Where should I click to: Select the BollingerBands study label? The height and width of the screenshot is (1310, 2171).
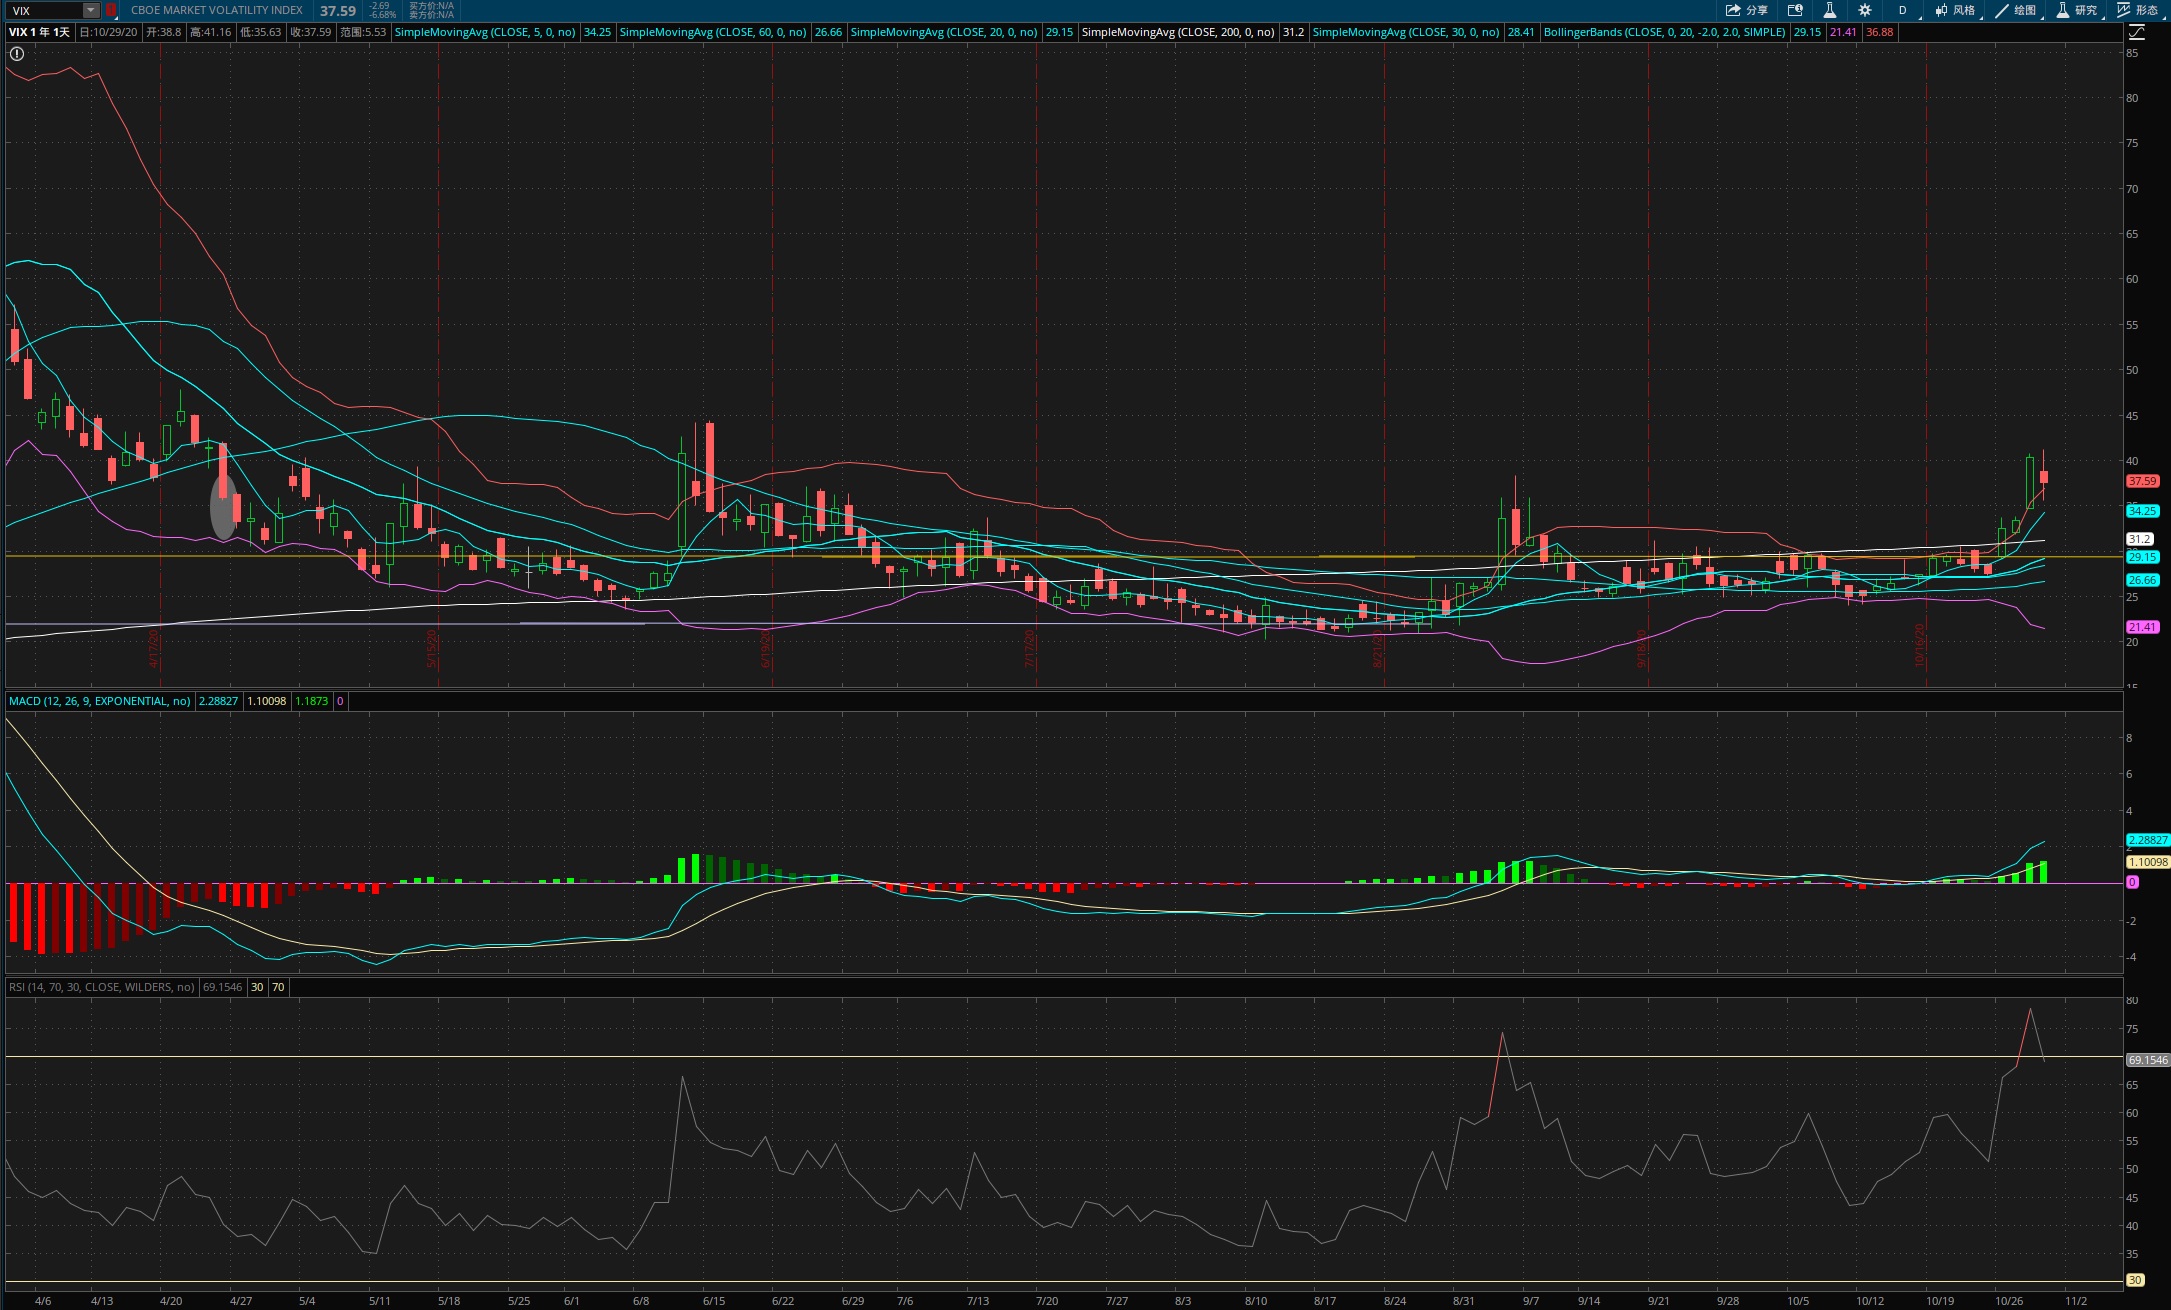pyautogui.click(x=1664, y=32)
